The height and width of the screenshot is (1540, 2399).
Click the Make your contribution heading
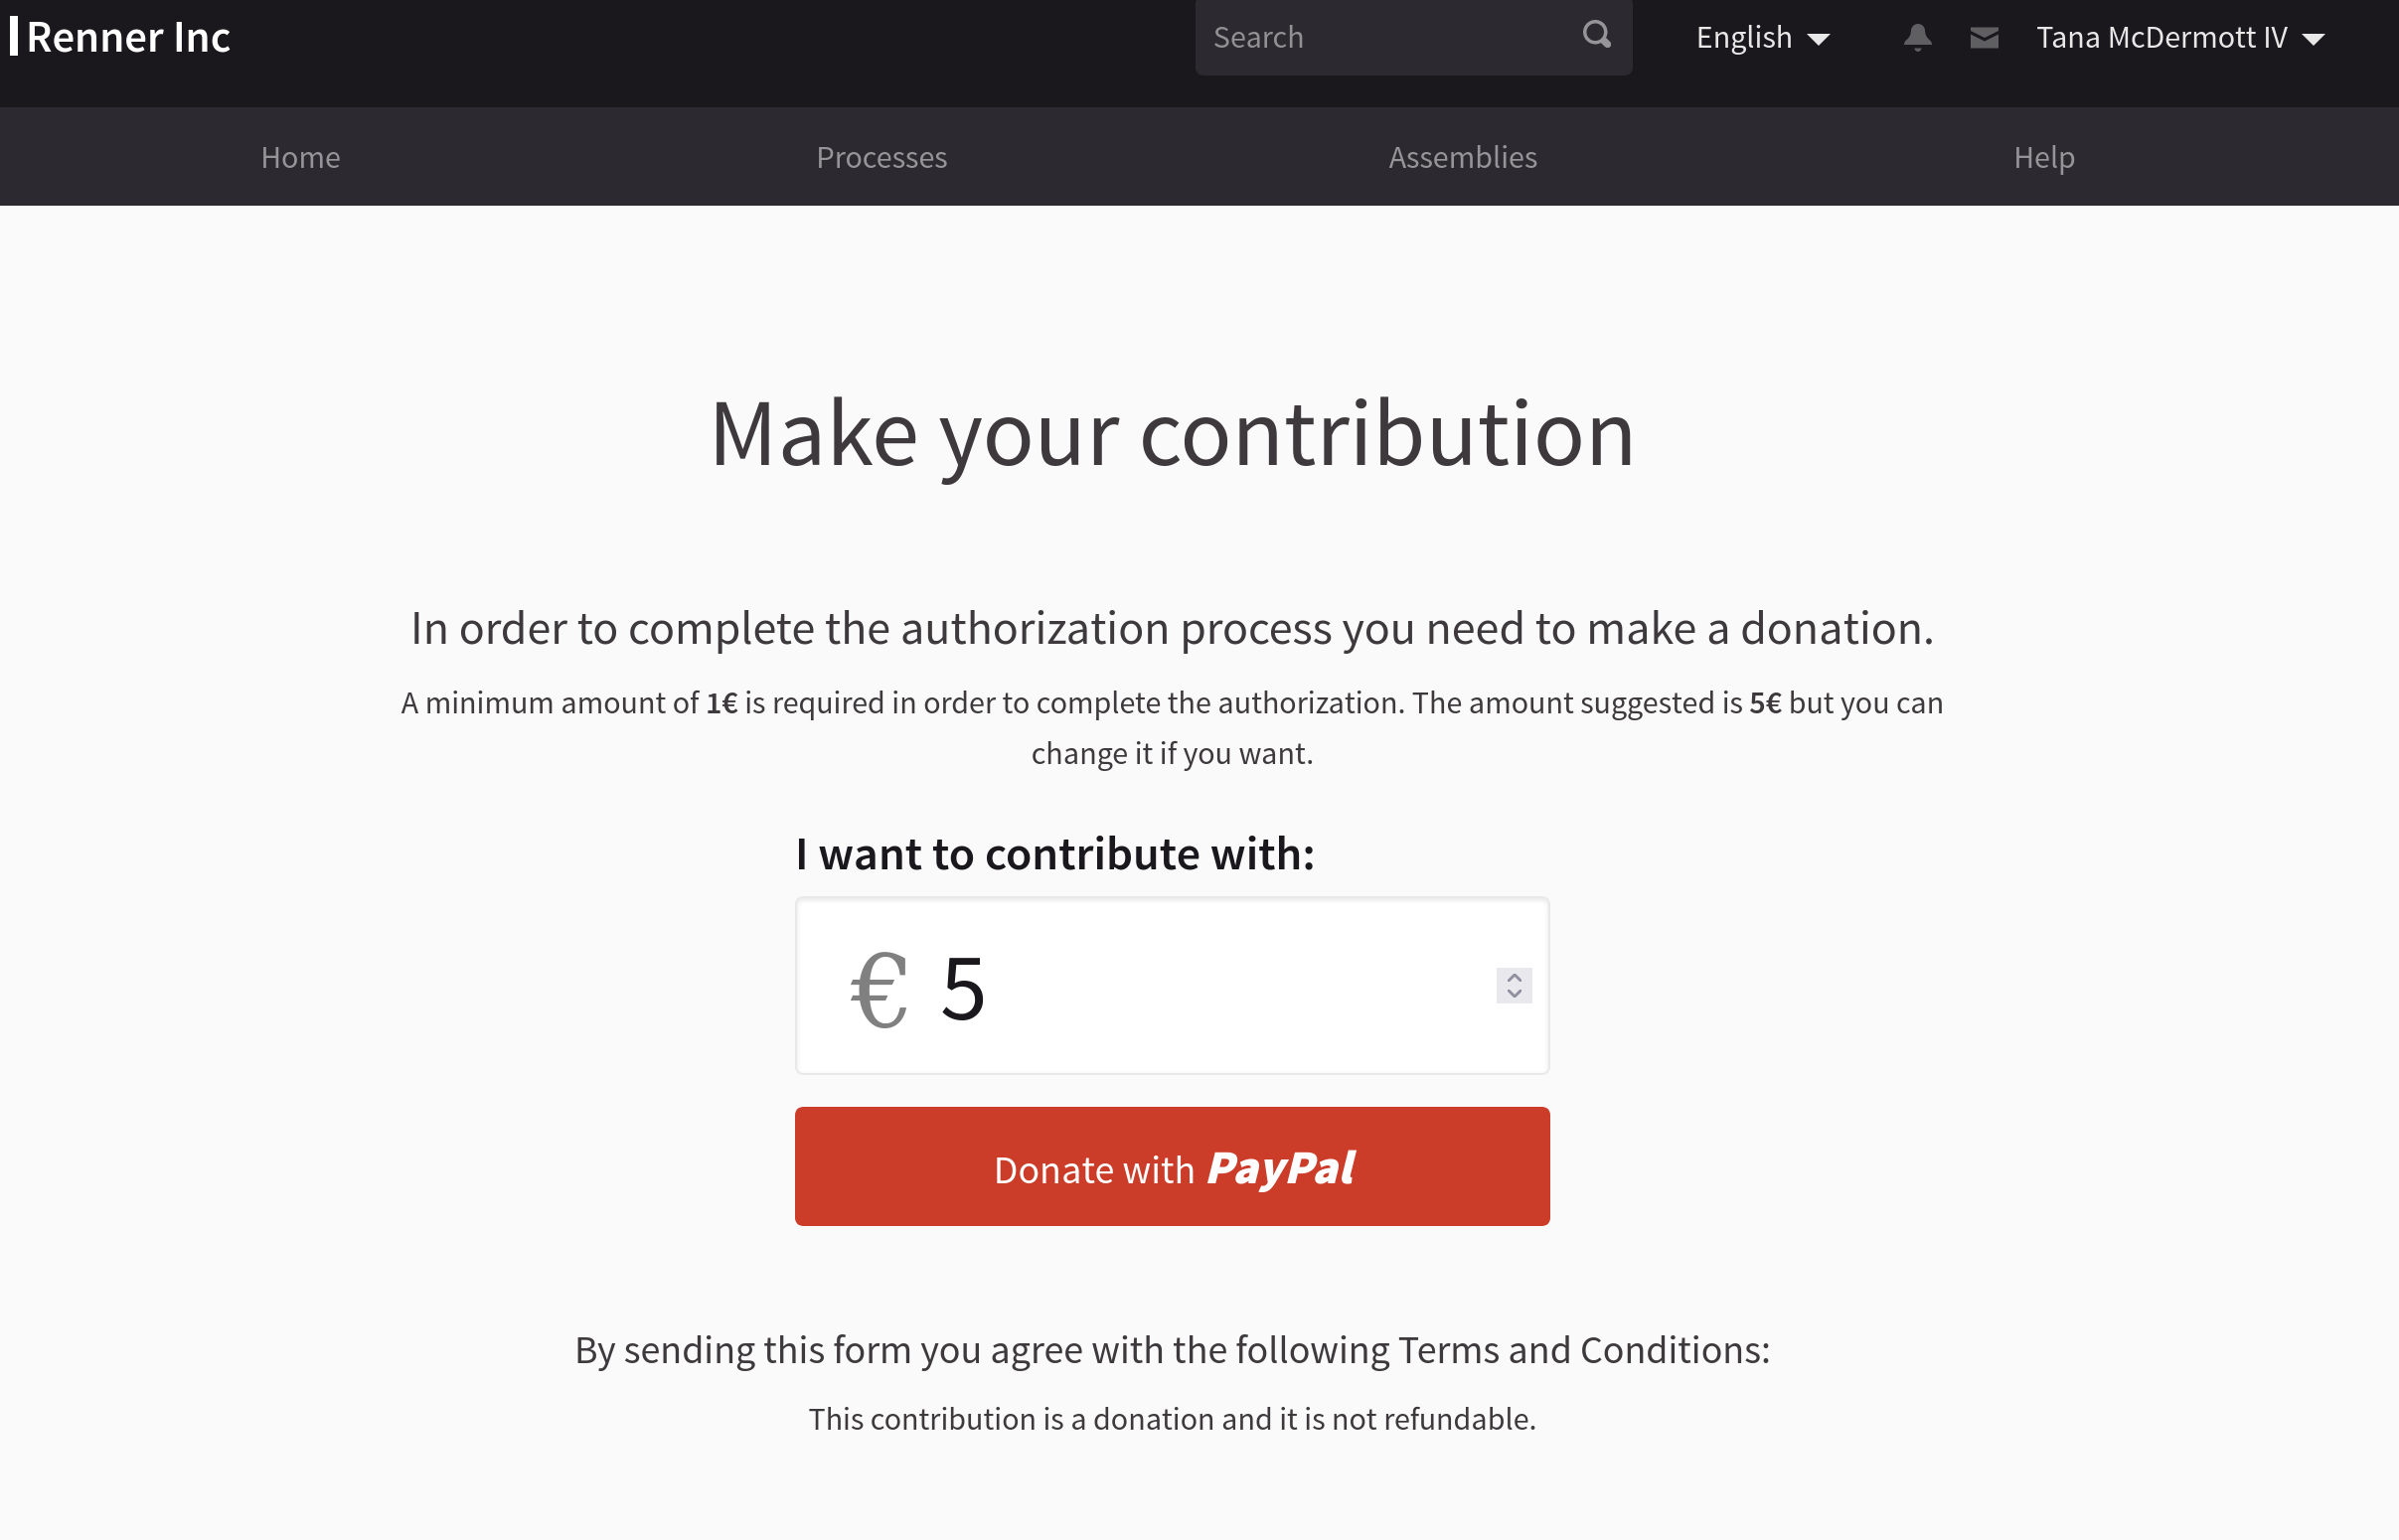1173,432
